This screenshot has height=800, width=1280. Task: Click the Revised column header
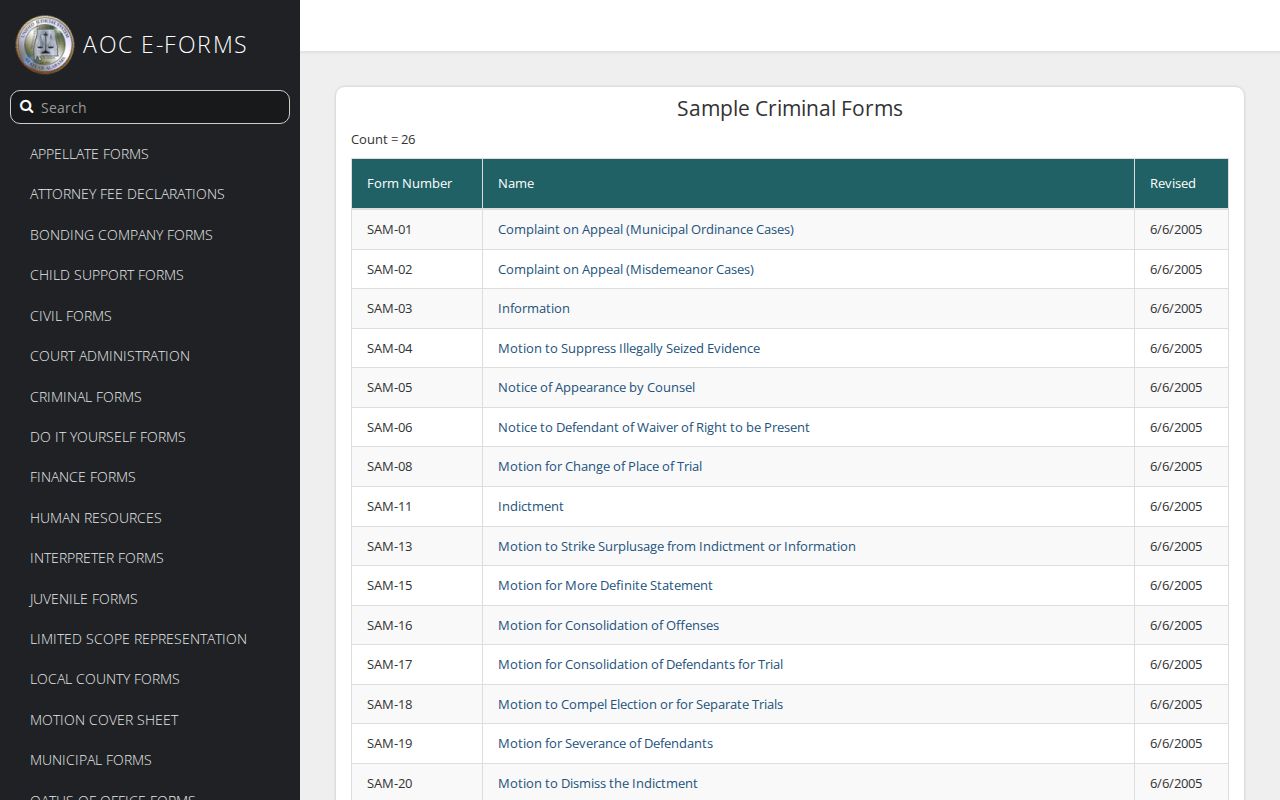[1181, 184]
